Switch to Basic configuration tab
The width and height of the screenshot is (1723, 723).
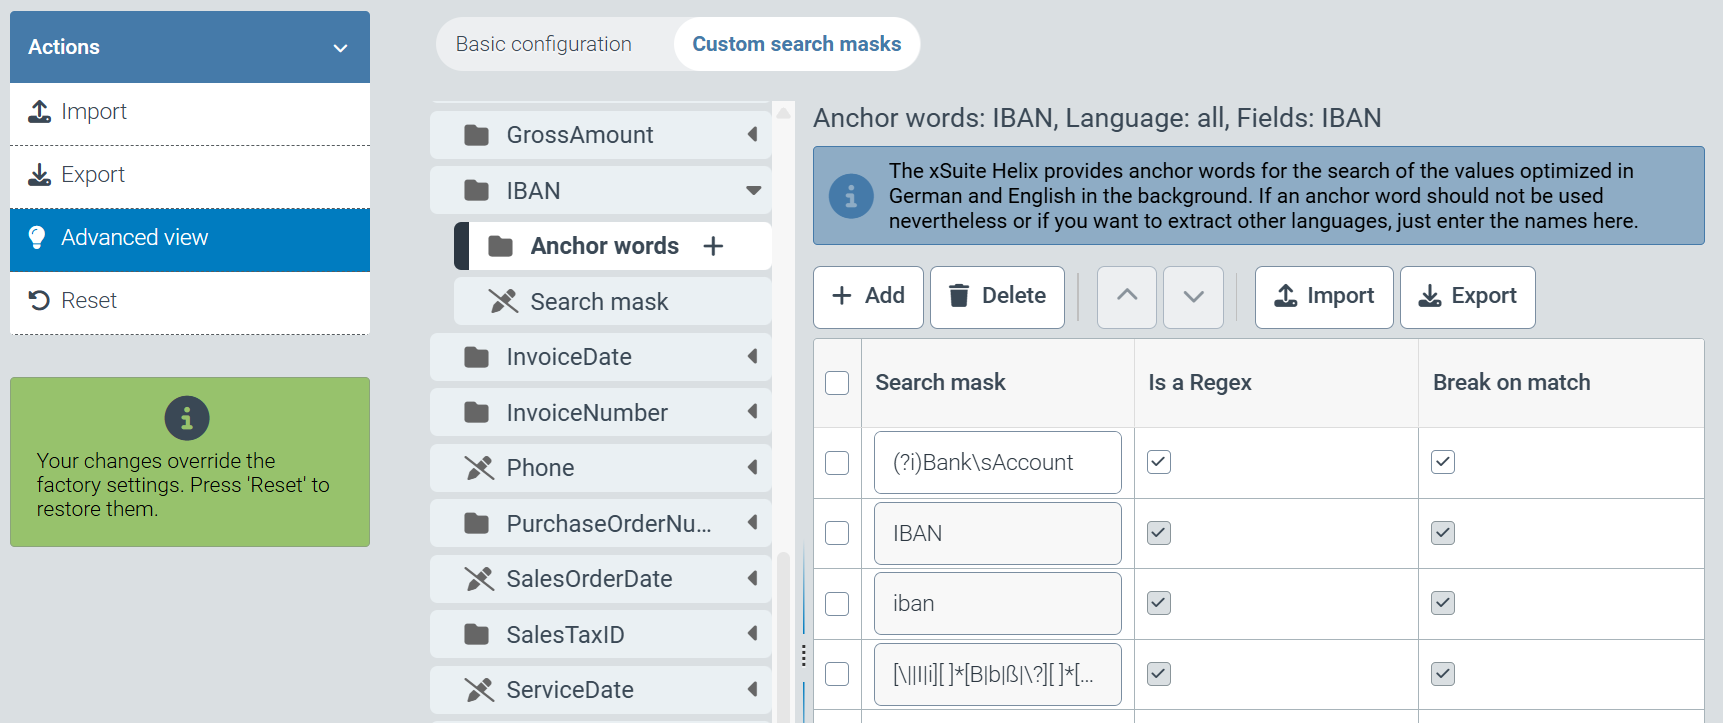pos(543,44)
